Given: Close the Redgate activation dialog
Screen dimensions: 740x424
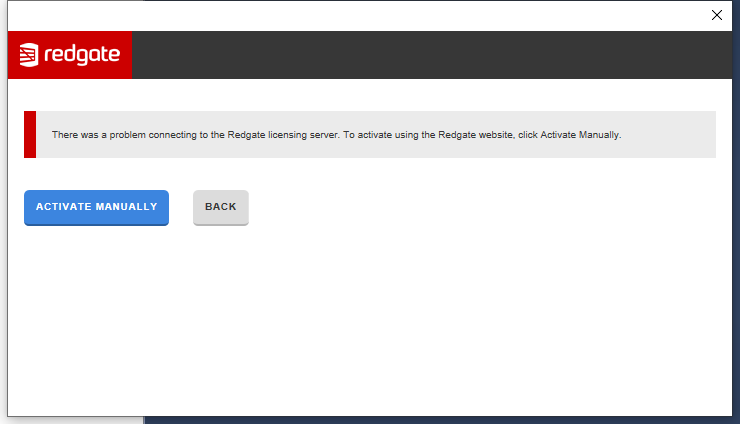Looking at the screenshot, I should [x=716, y=15].
